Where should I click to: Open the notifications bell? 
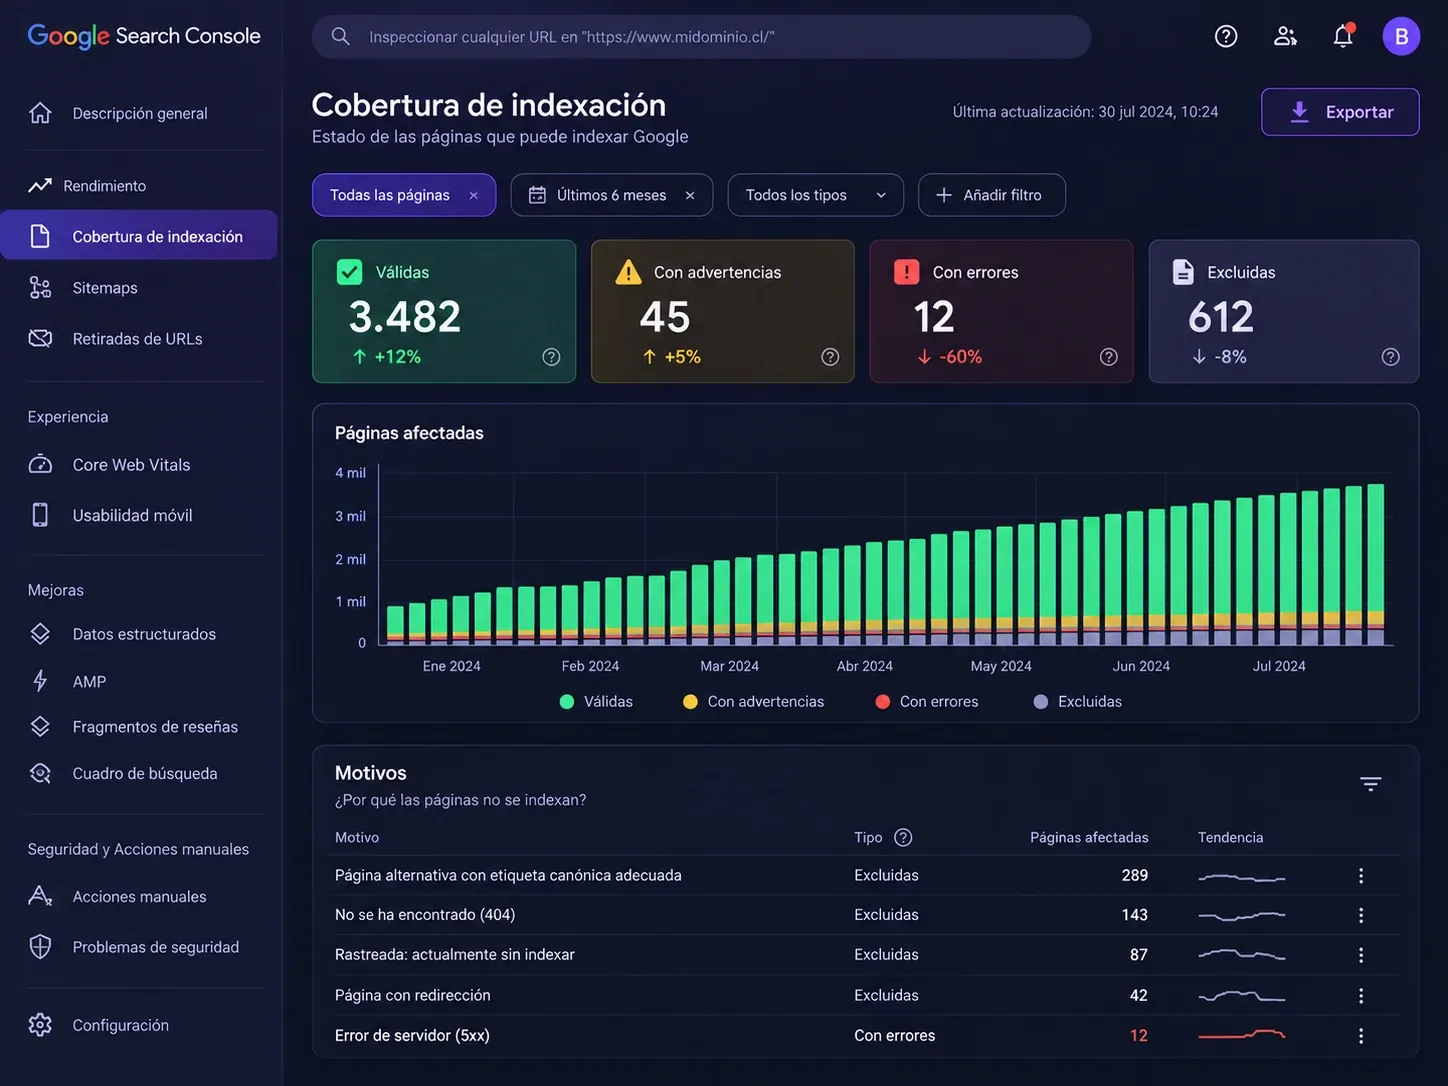point(1343,36)
